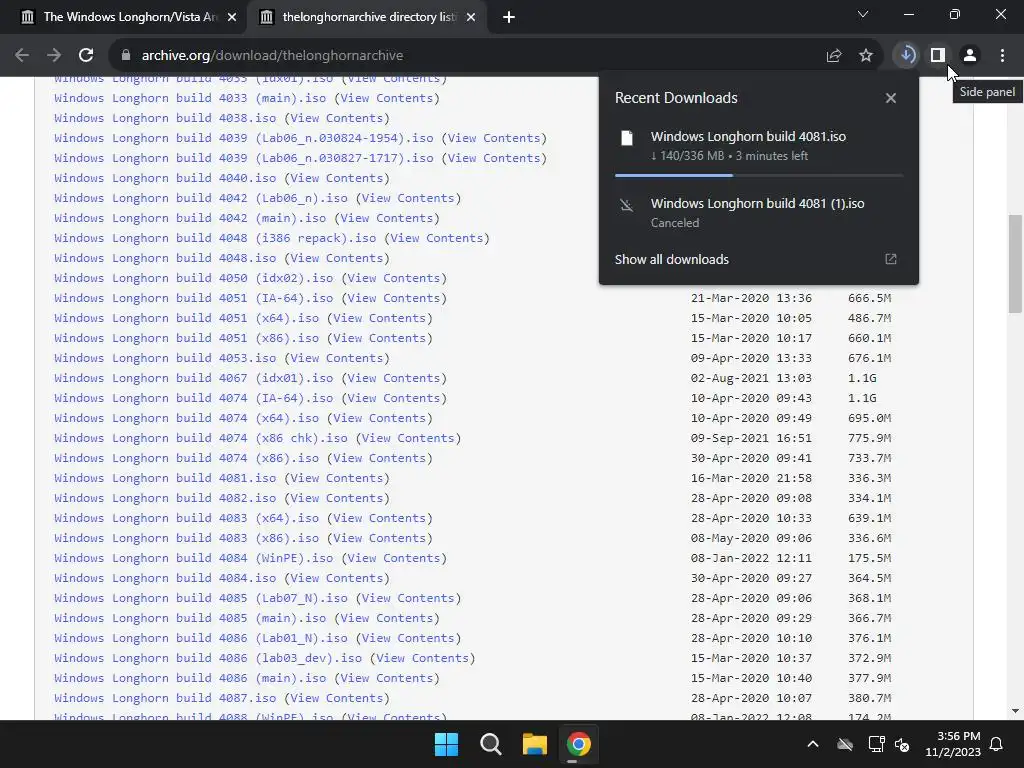The image size is (1024, 768).
Task: Open the Side panel
Action: point(938,55)
